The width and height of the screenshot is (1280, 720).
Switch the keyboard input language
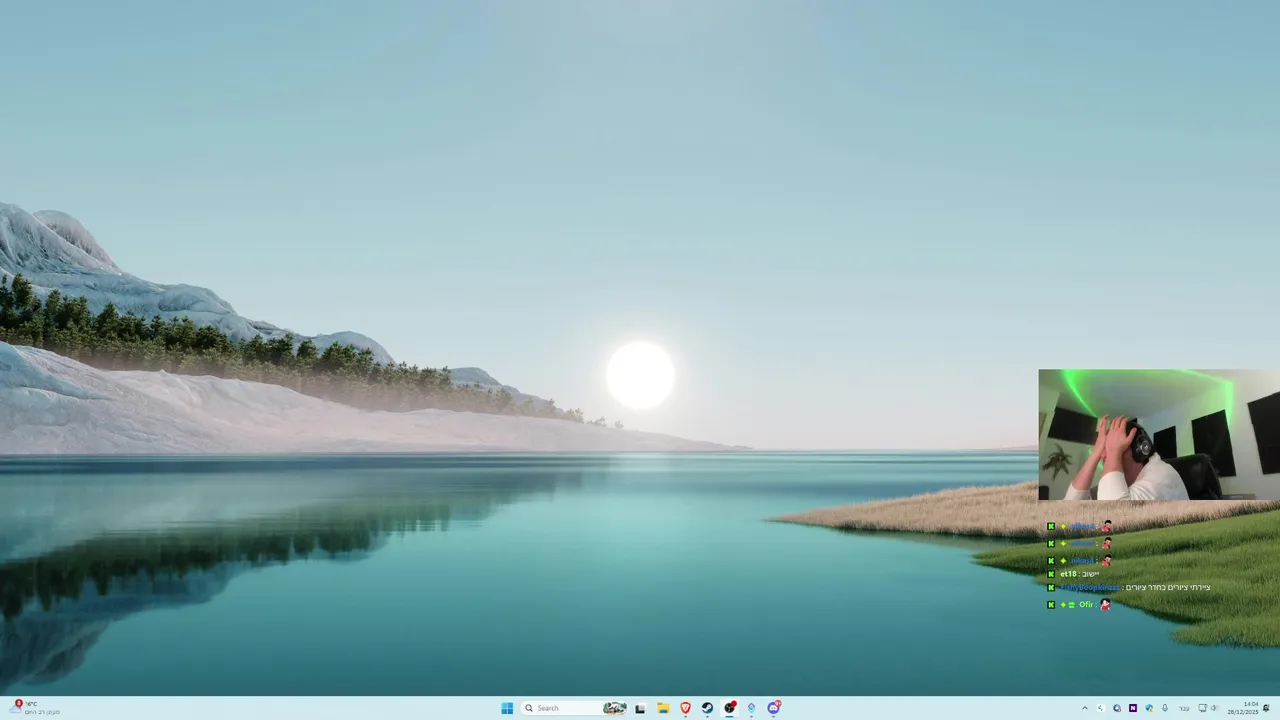click(1184, 708)
